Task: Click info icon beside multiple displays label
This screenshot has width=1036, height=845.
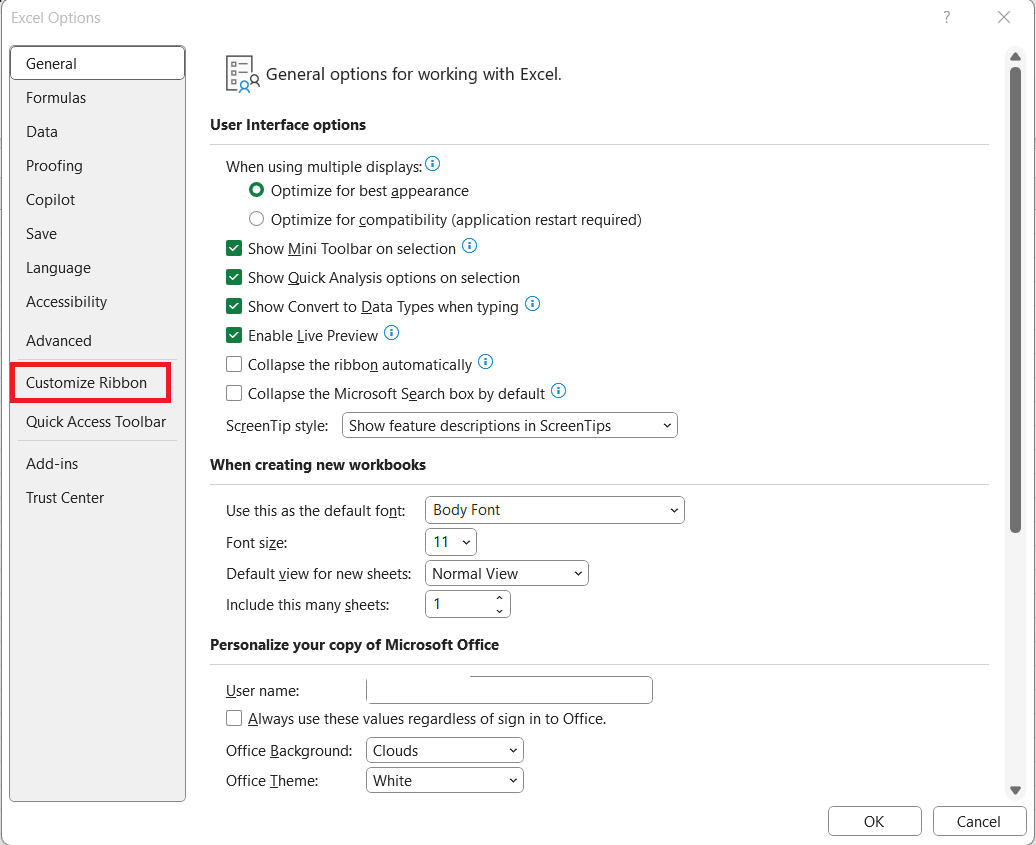Action: (433, 164)
